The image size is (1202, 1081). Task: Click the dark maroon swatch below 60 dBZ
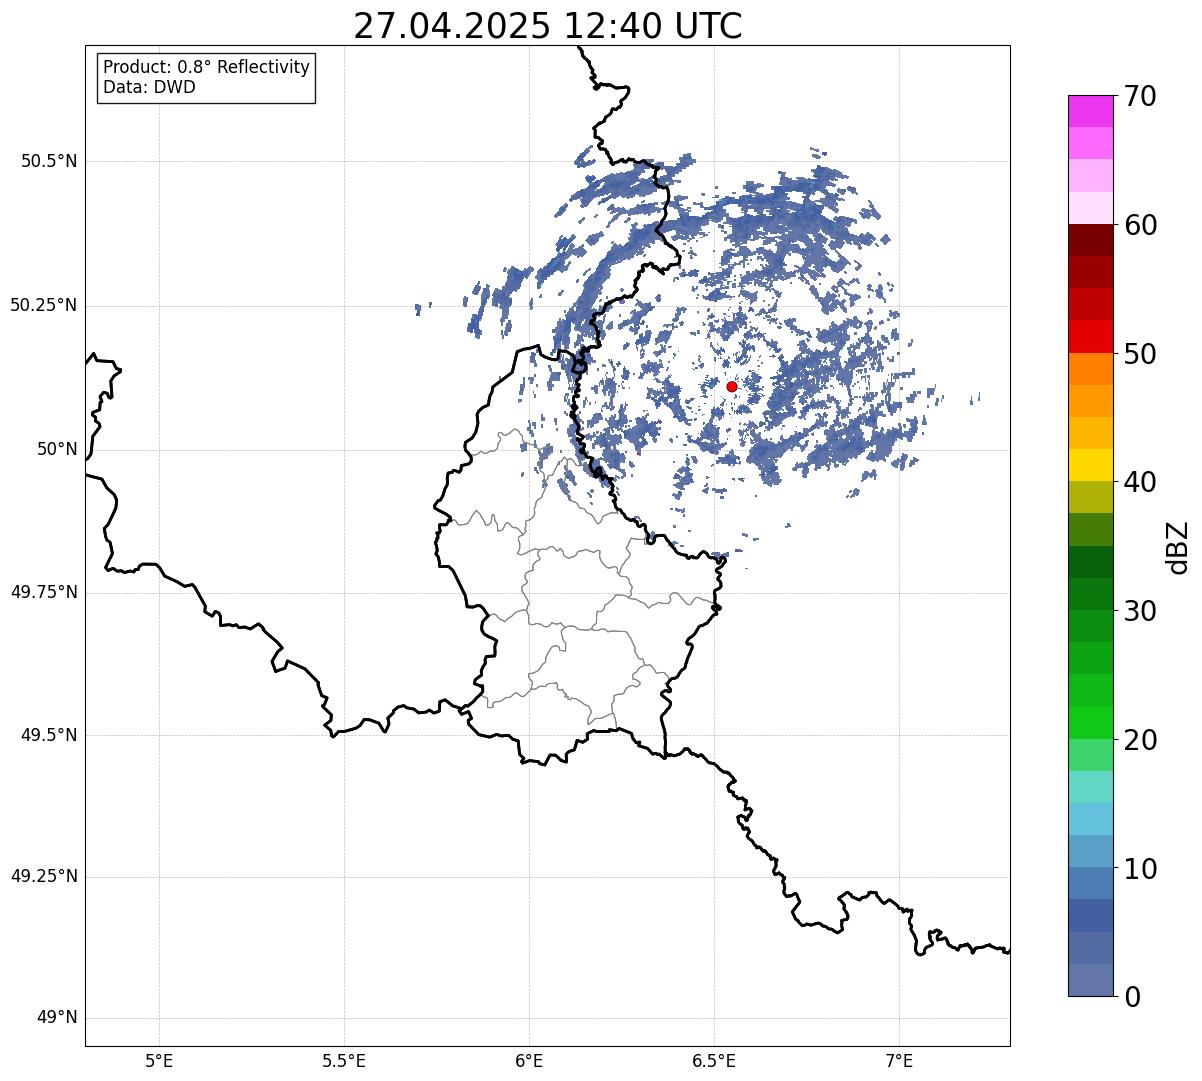click(1090, 240)
